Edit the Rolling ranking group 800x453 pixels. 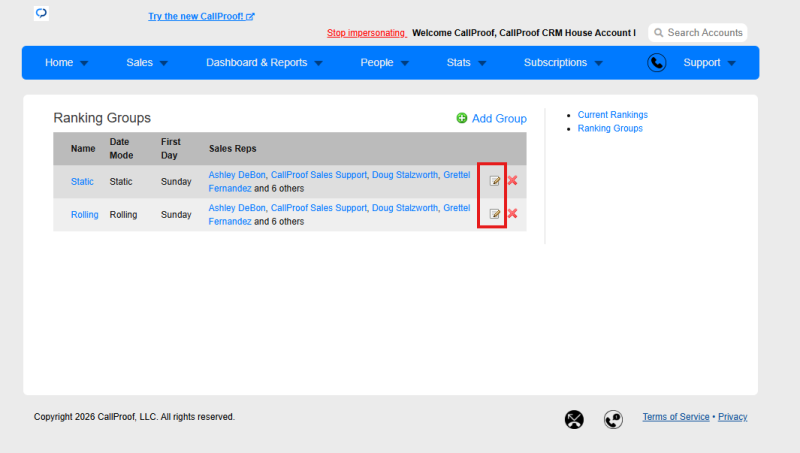pos(494,214)
